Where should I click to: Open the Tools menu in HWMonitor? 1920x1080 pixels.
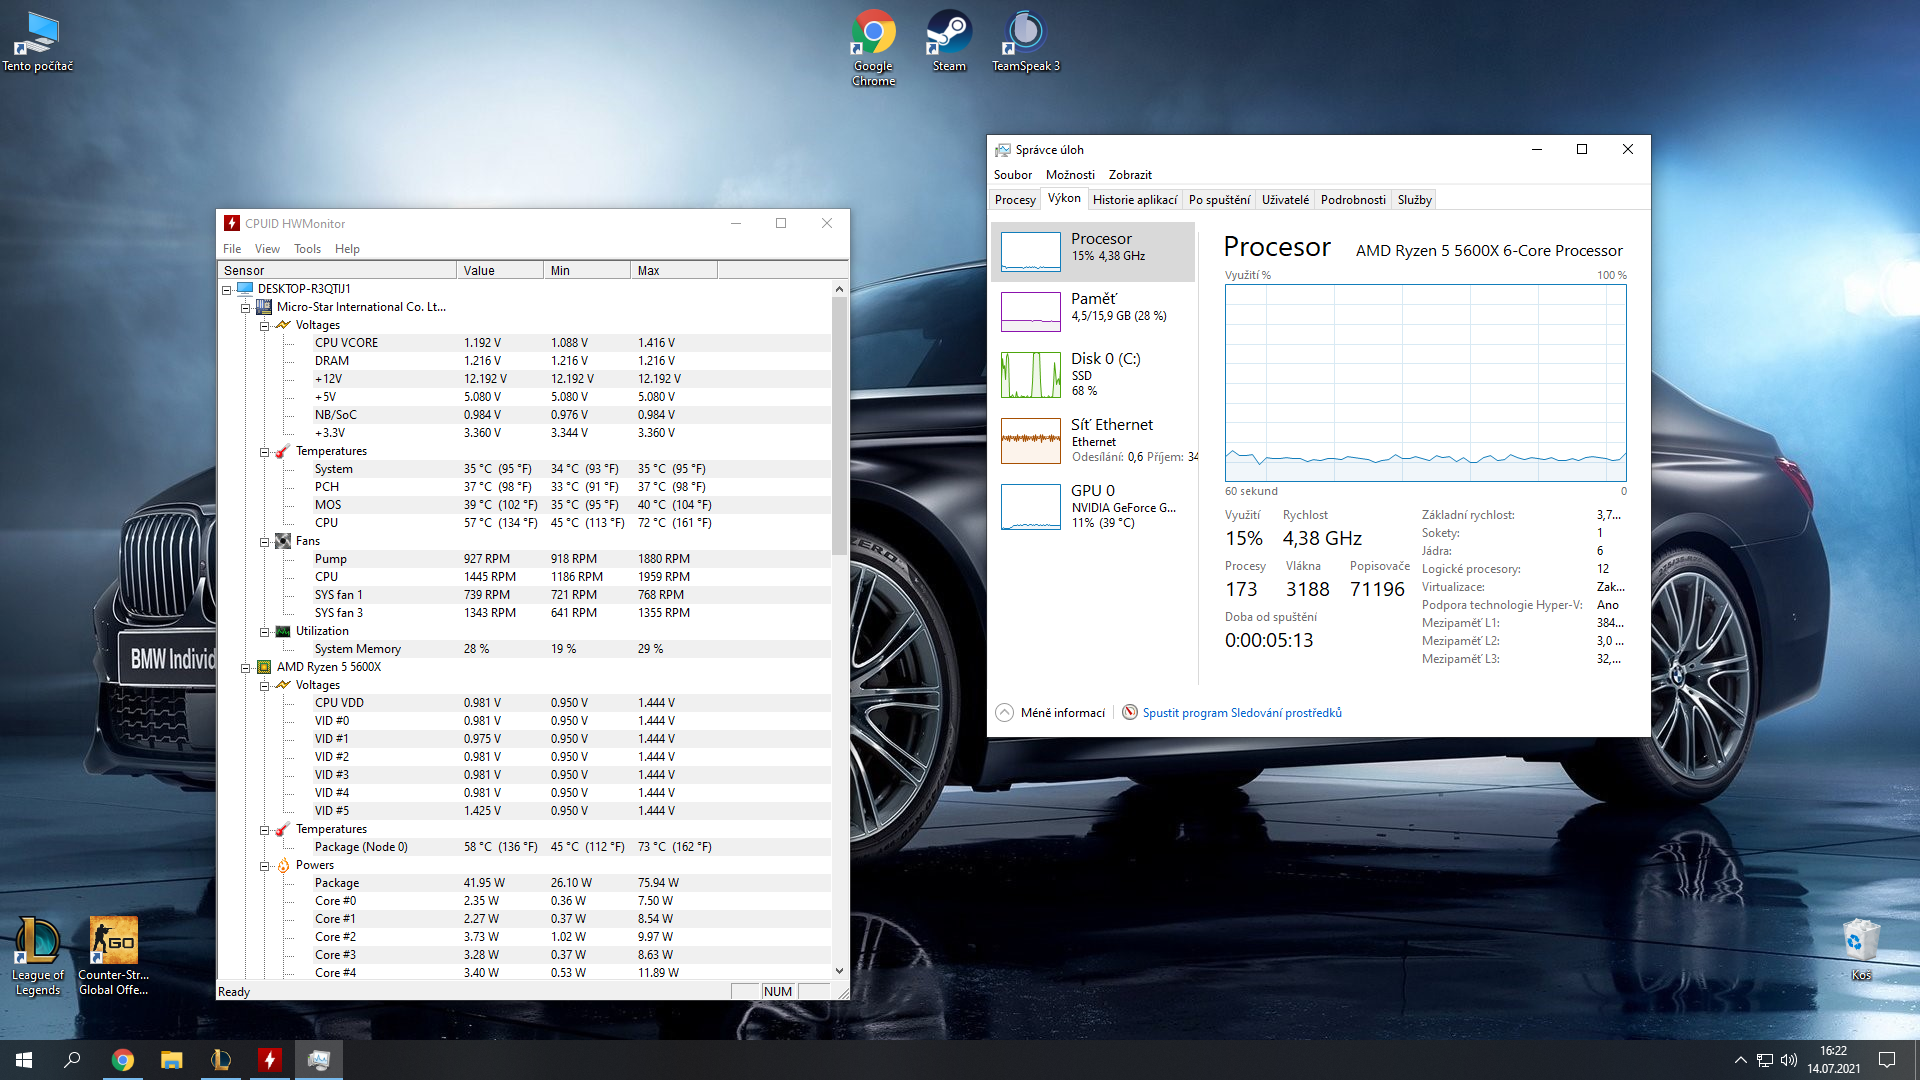click(x=307, y=249)
